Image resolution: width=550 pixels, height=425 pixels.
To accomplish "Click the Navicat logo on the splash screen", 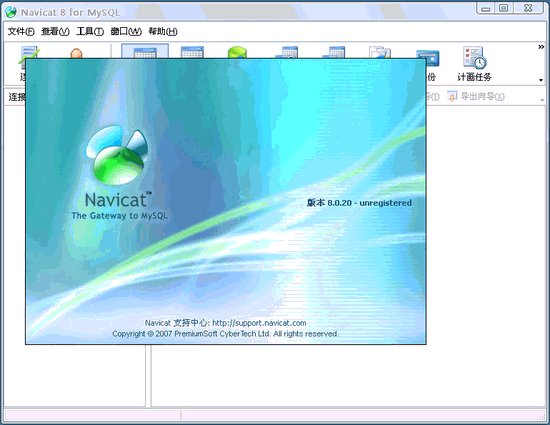I will click(x=117, y=155).
